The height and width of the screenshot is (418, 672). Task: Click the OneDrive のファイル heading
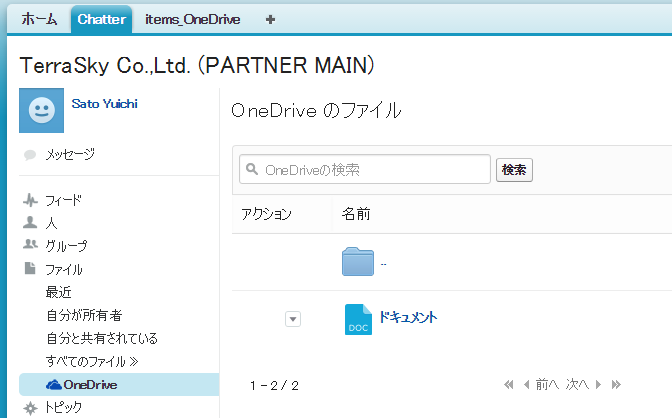[316, 111]
